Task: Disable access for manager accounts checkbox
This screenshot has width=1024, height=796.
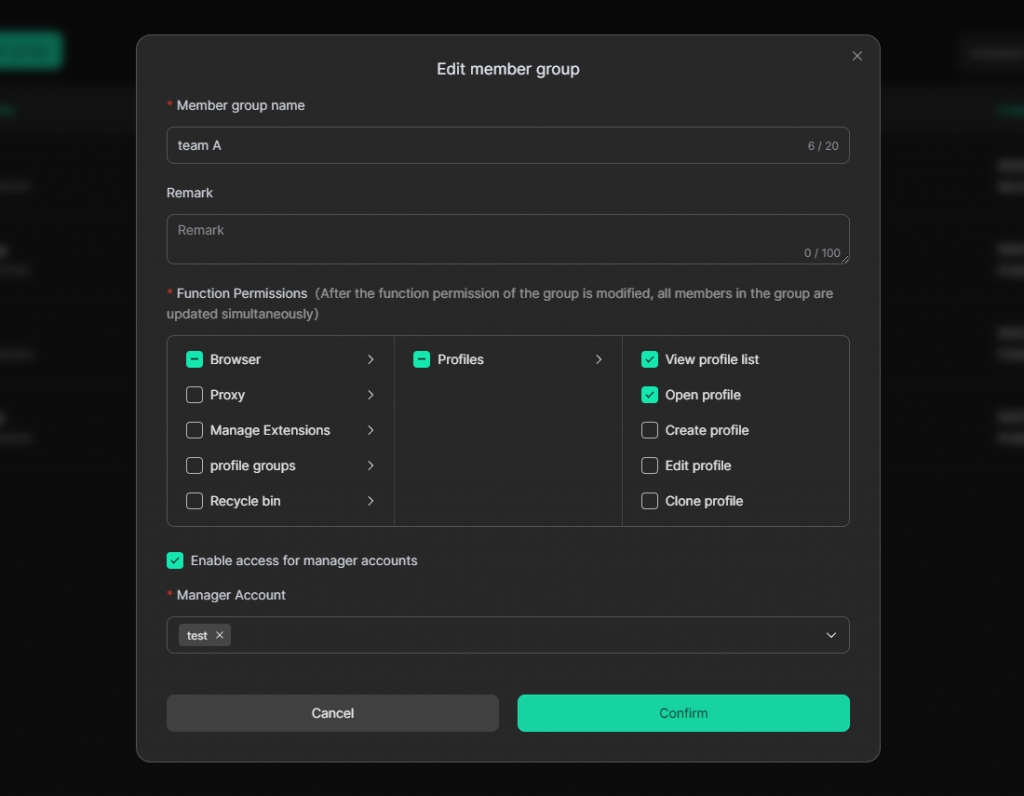Action: pyautogui.click(x=175, y=561)
